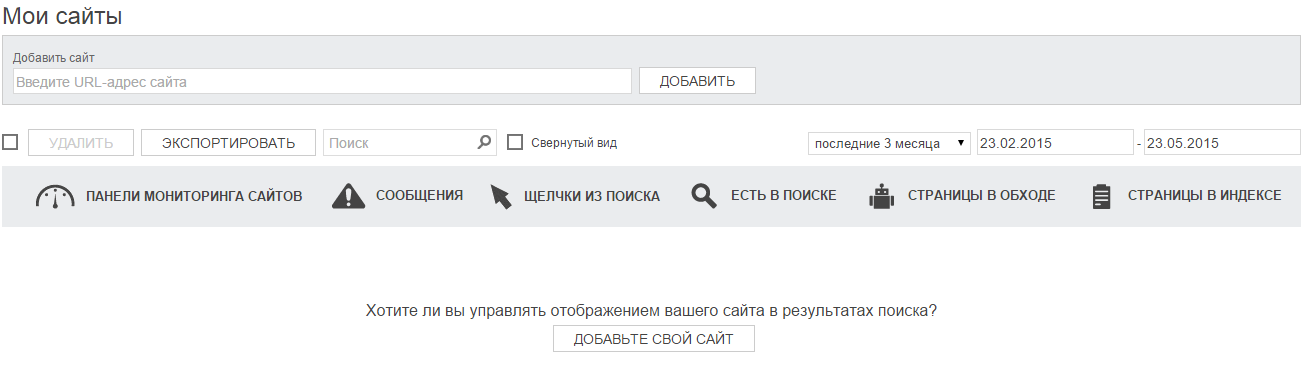Image resolution: width=1301 pixels, height=368 pixels.
Task: Click the ДОБАВЬТЕ СВОЙ САЙТ button
Action: point(654,339)
